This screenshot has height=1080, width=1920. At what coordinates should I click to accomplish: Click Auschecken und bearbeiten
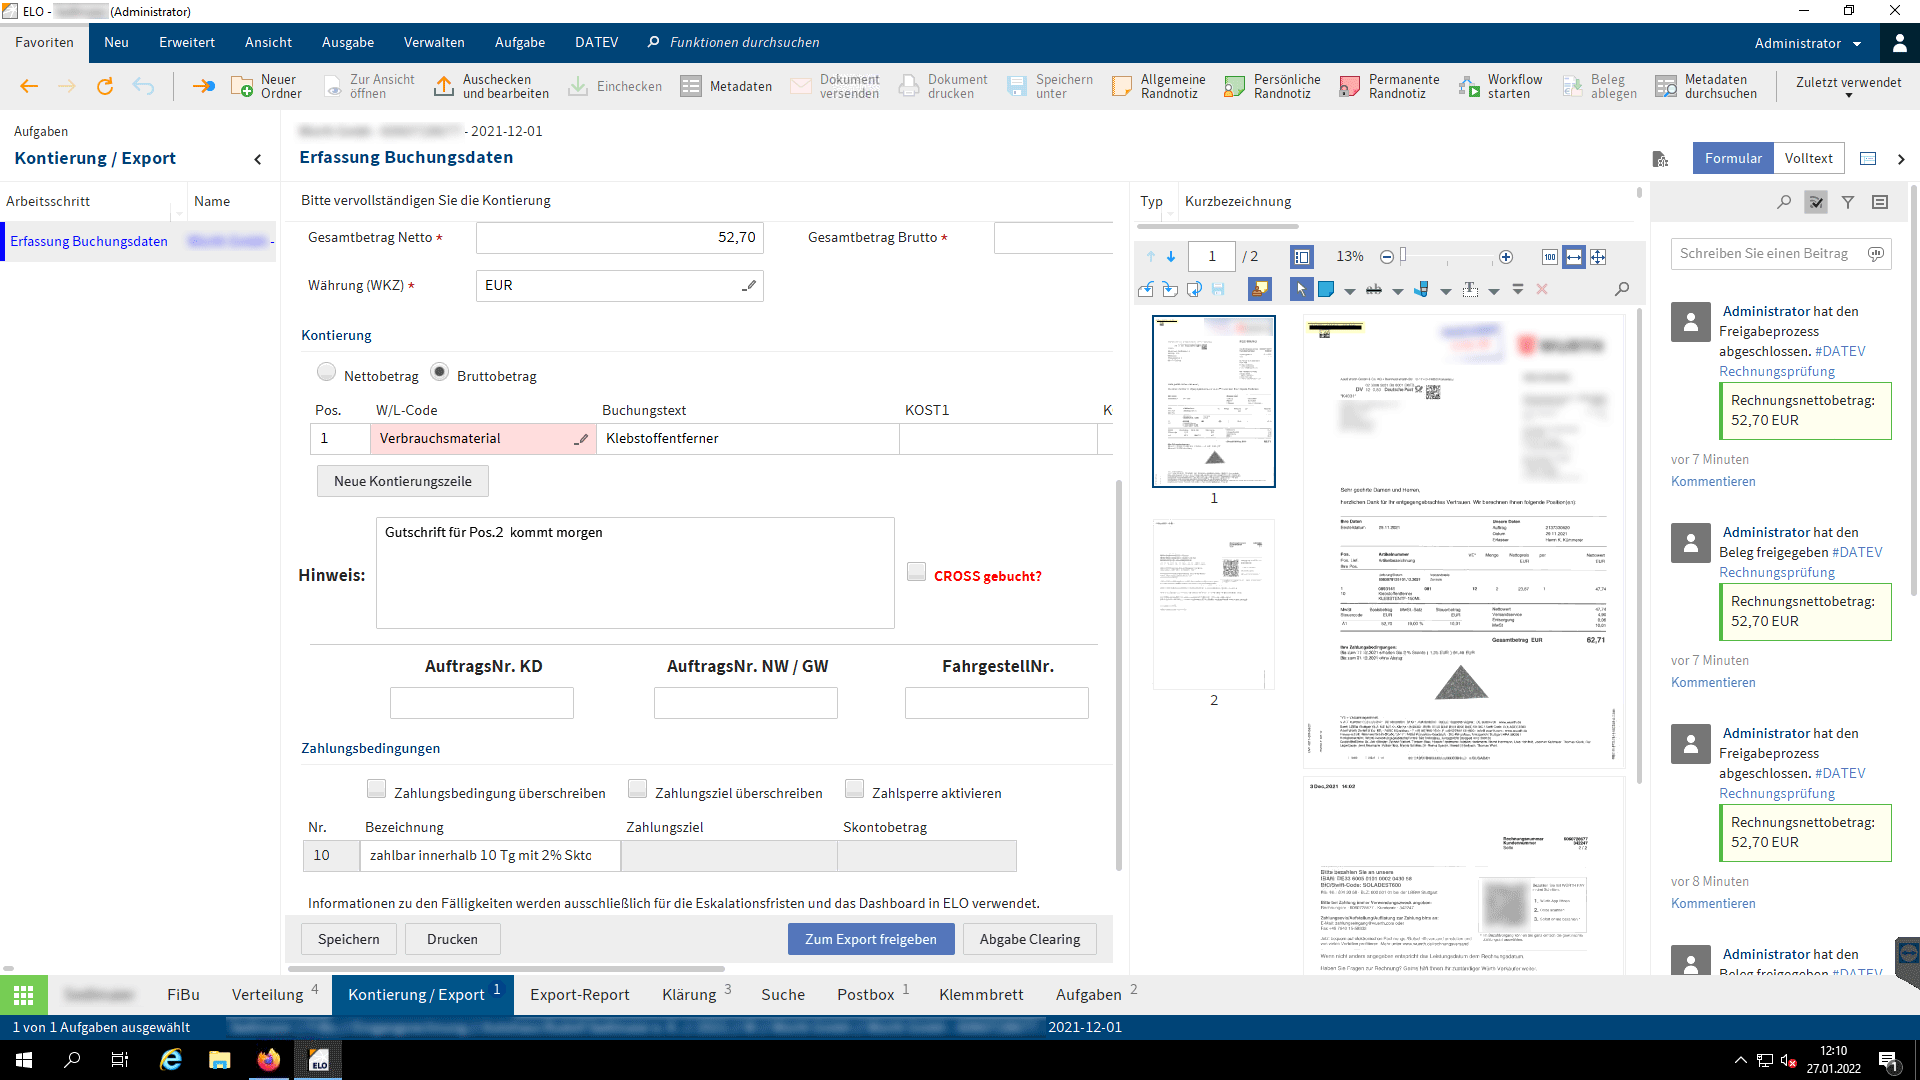491,87
